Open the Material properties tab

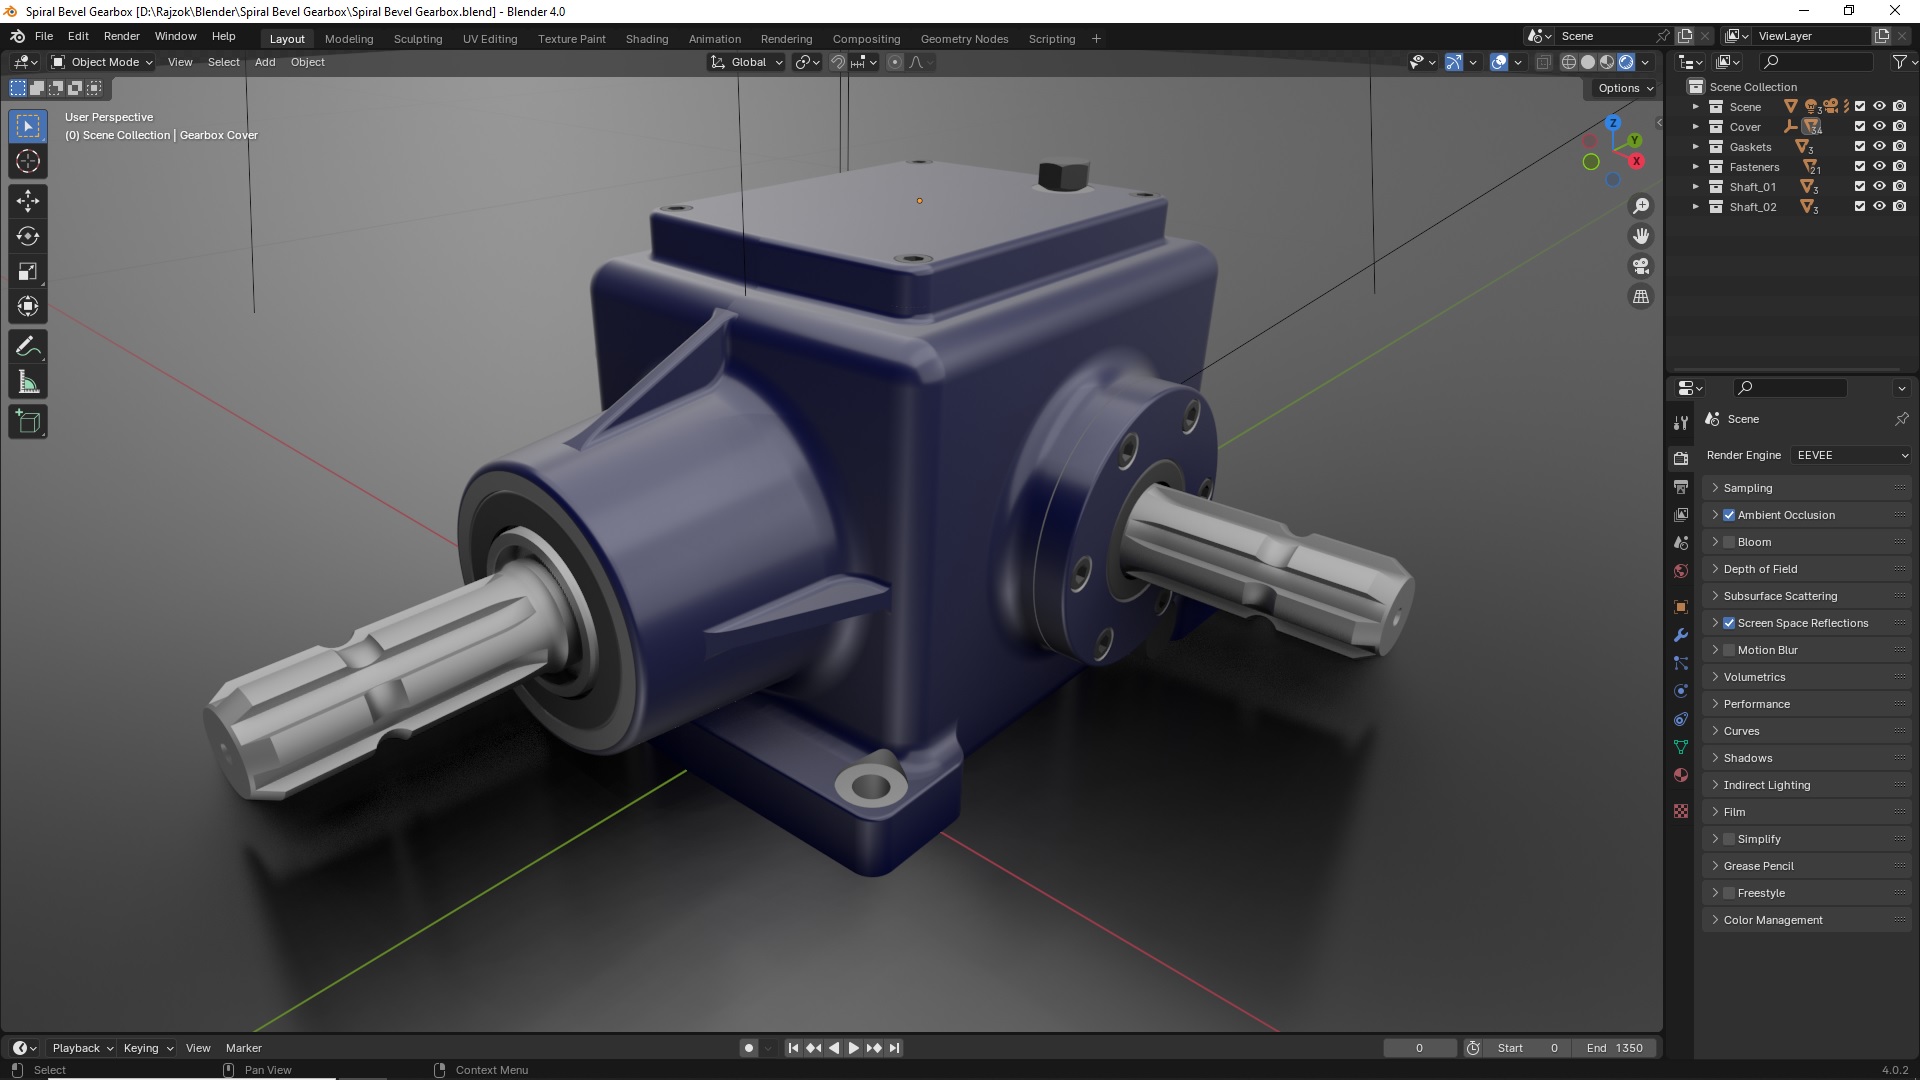point(1681,776)
